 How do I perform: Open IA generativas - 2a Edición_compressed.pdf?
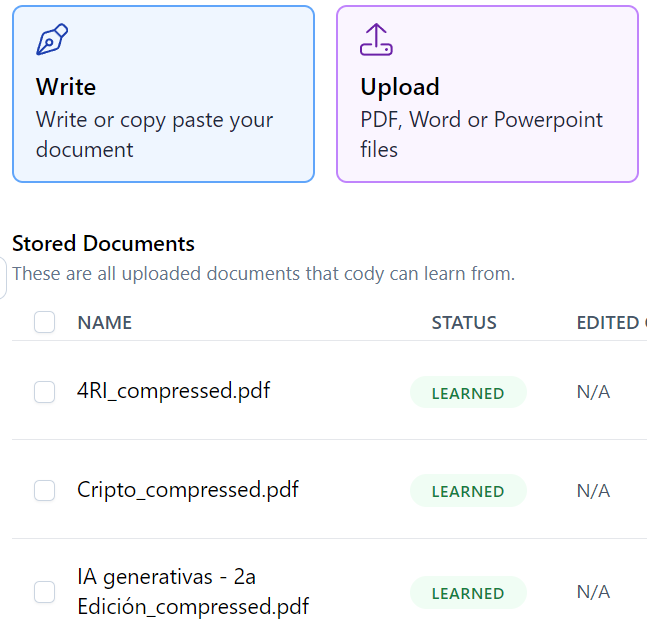(193, 592)
